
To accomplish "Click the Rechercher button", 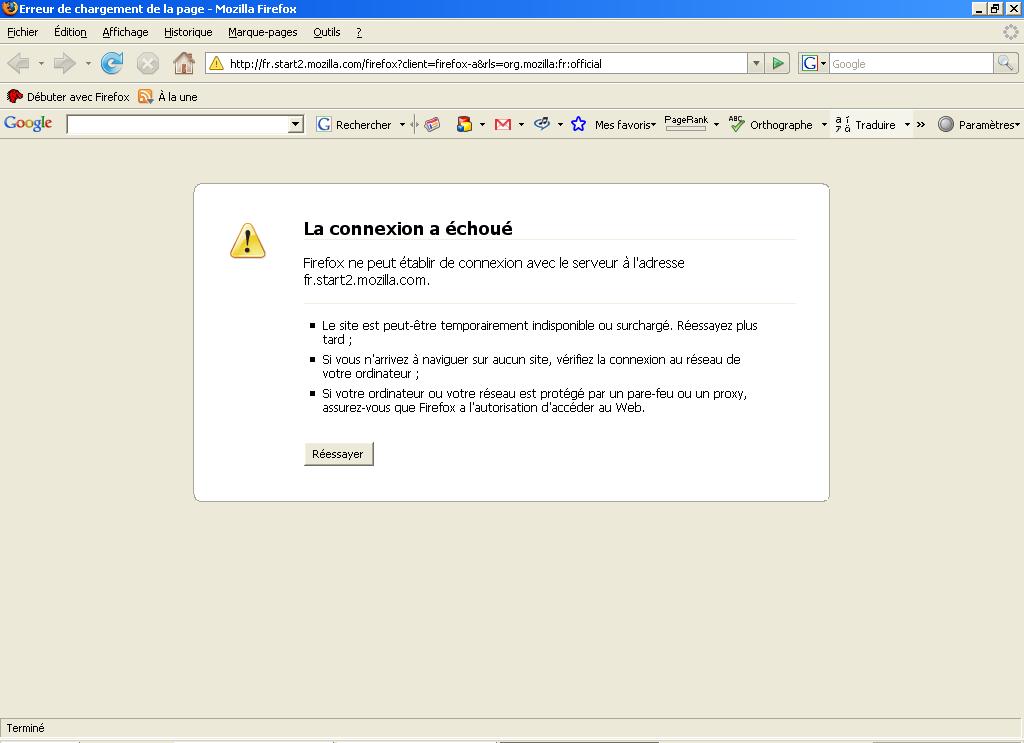I will [353, 124].
